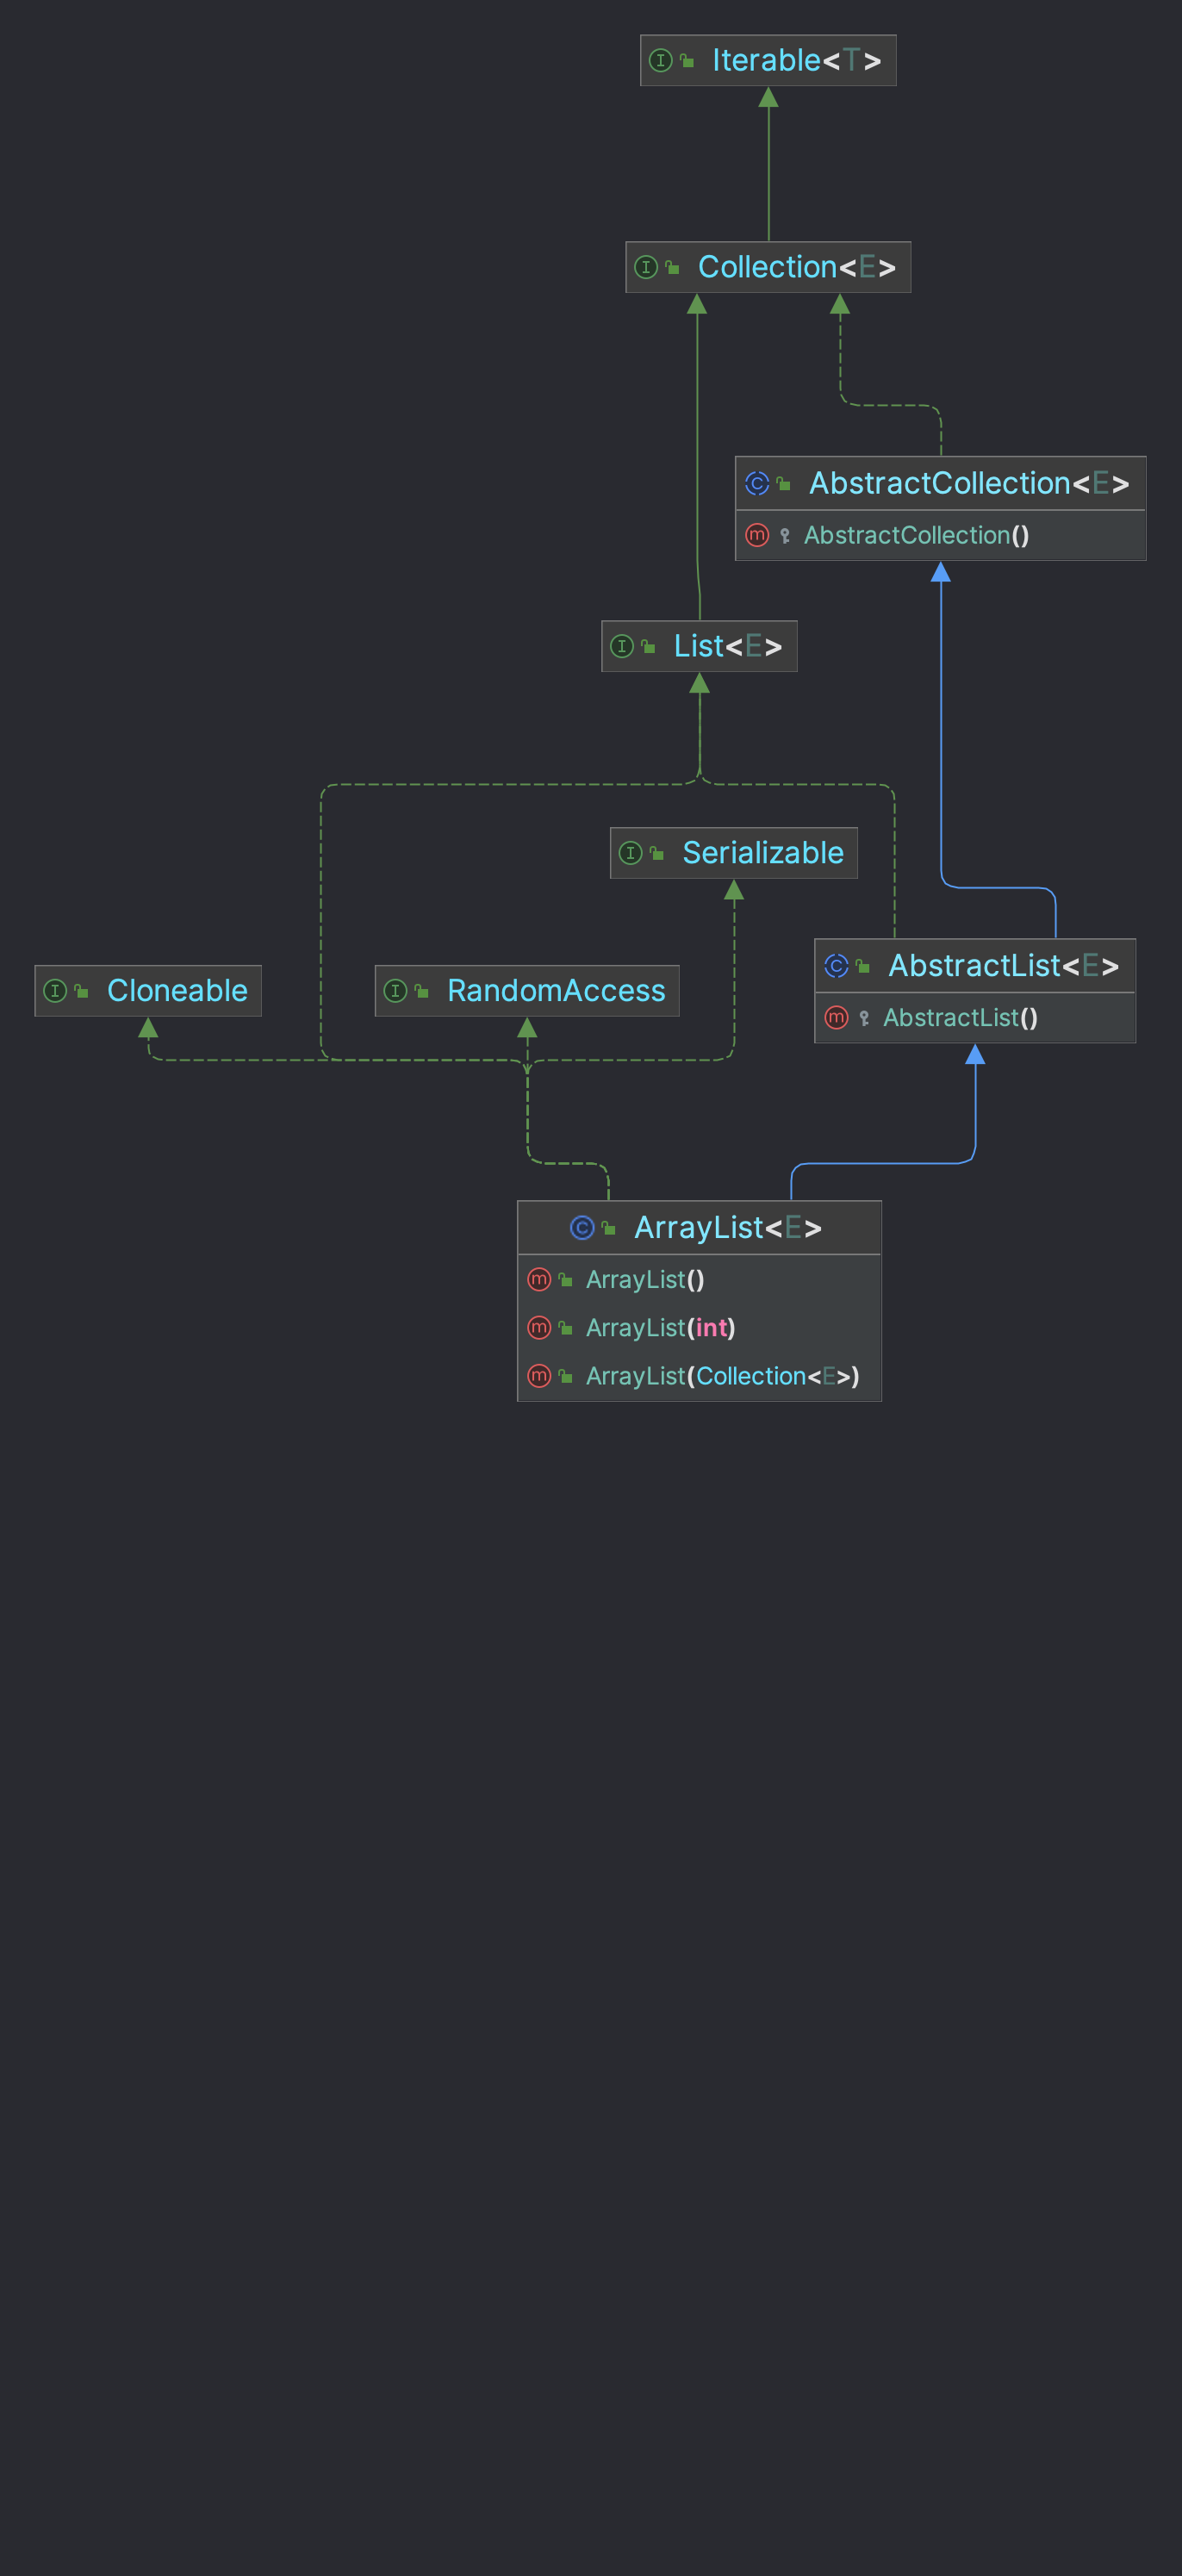The height and width of the screenshot is (2576, 1182).
Task: Click the interface icon beside Cloneable
Action: point(55,991)
